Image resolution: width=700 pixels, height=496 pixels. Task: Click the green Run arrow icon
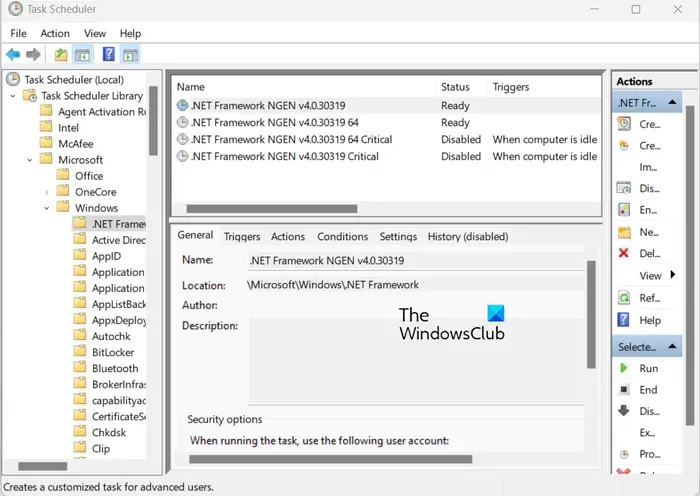[x=624, y=368]
